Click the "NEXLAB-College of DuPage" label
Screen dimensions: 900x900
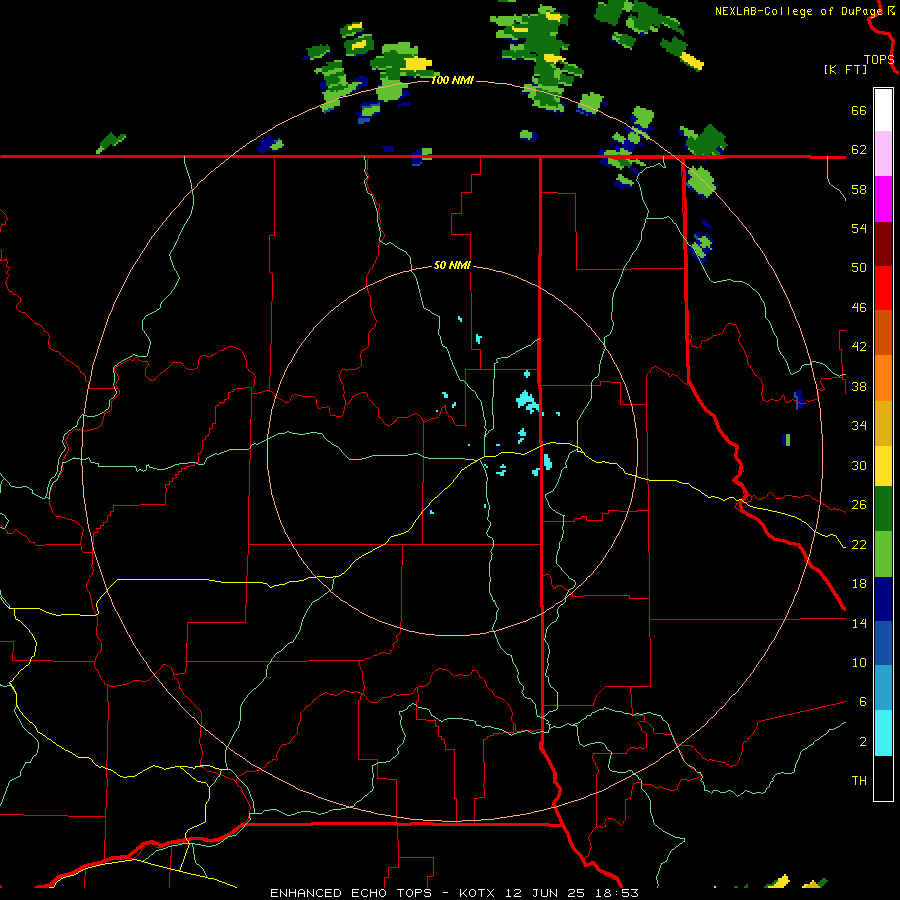(799, 11)
